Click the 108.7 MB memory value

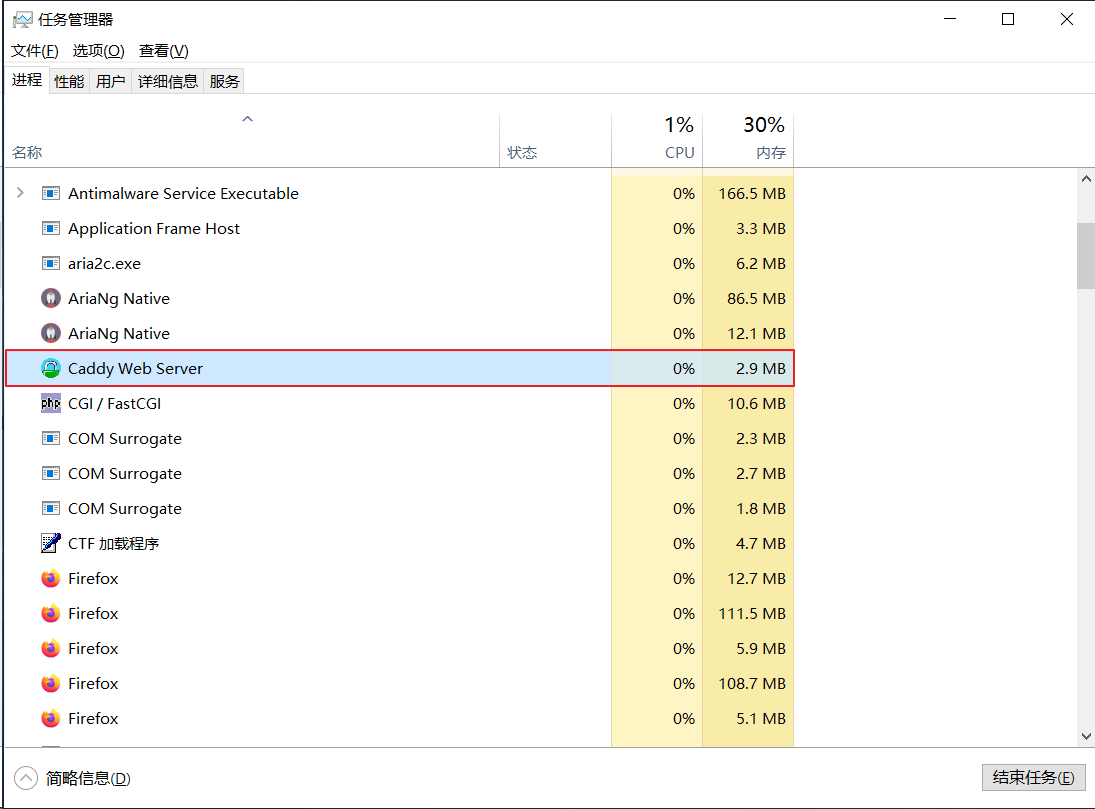coord(752,683)
